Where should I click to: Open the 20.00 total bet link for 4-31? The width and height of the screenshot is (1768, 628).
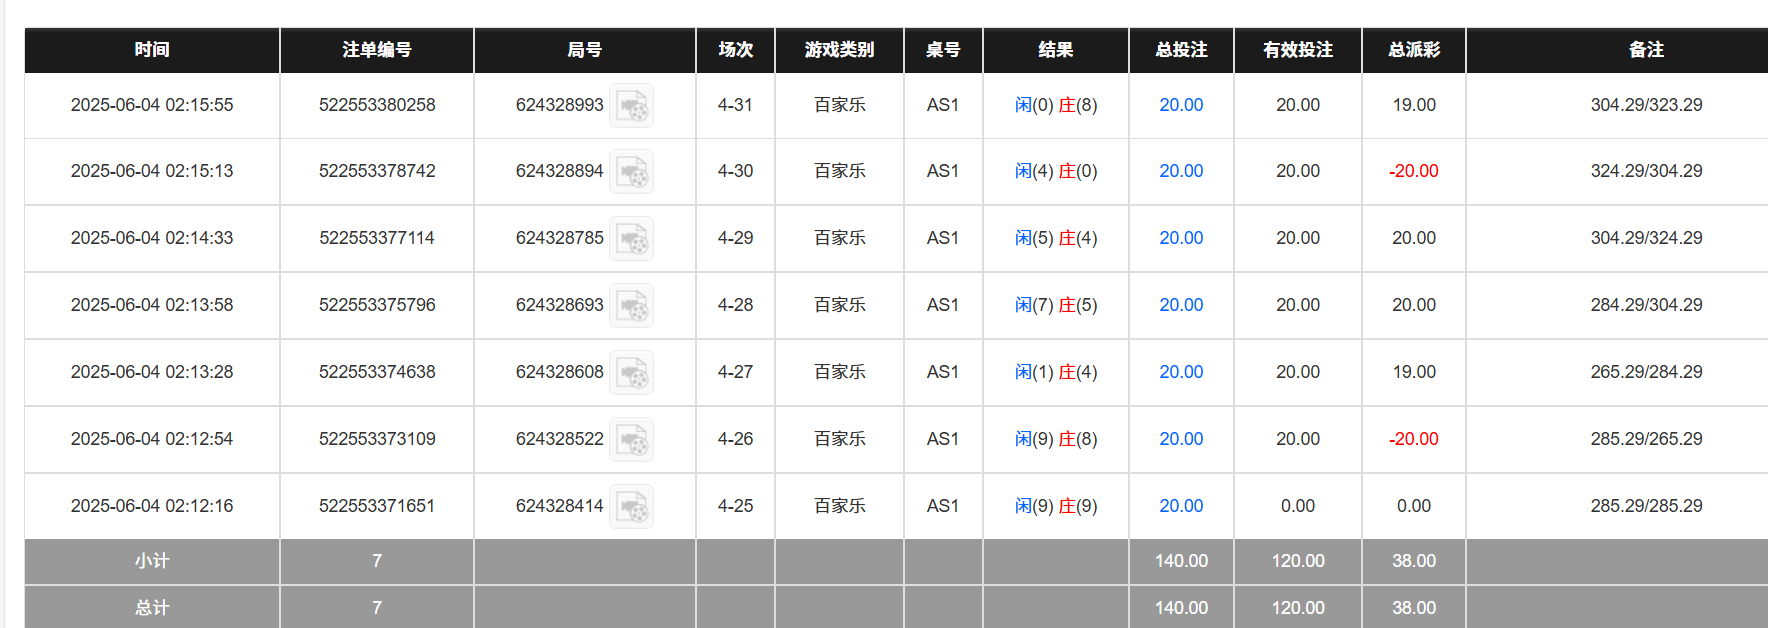1181,105
